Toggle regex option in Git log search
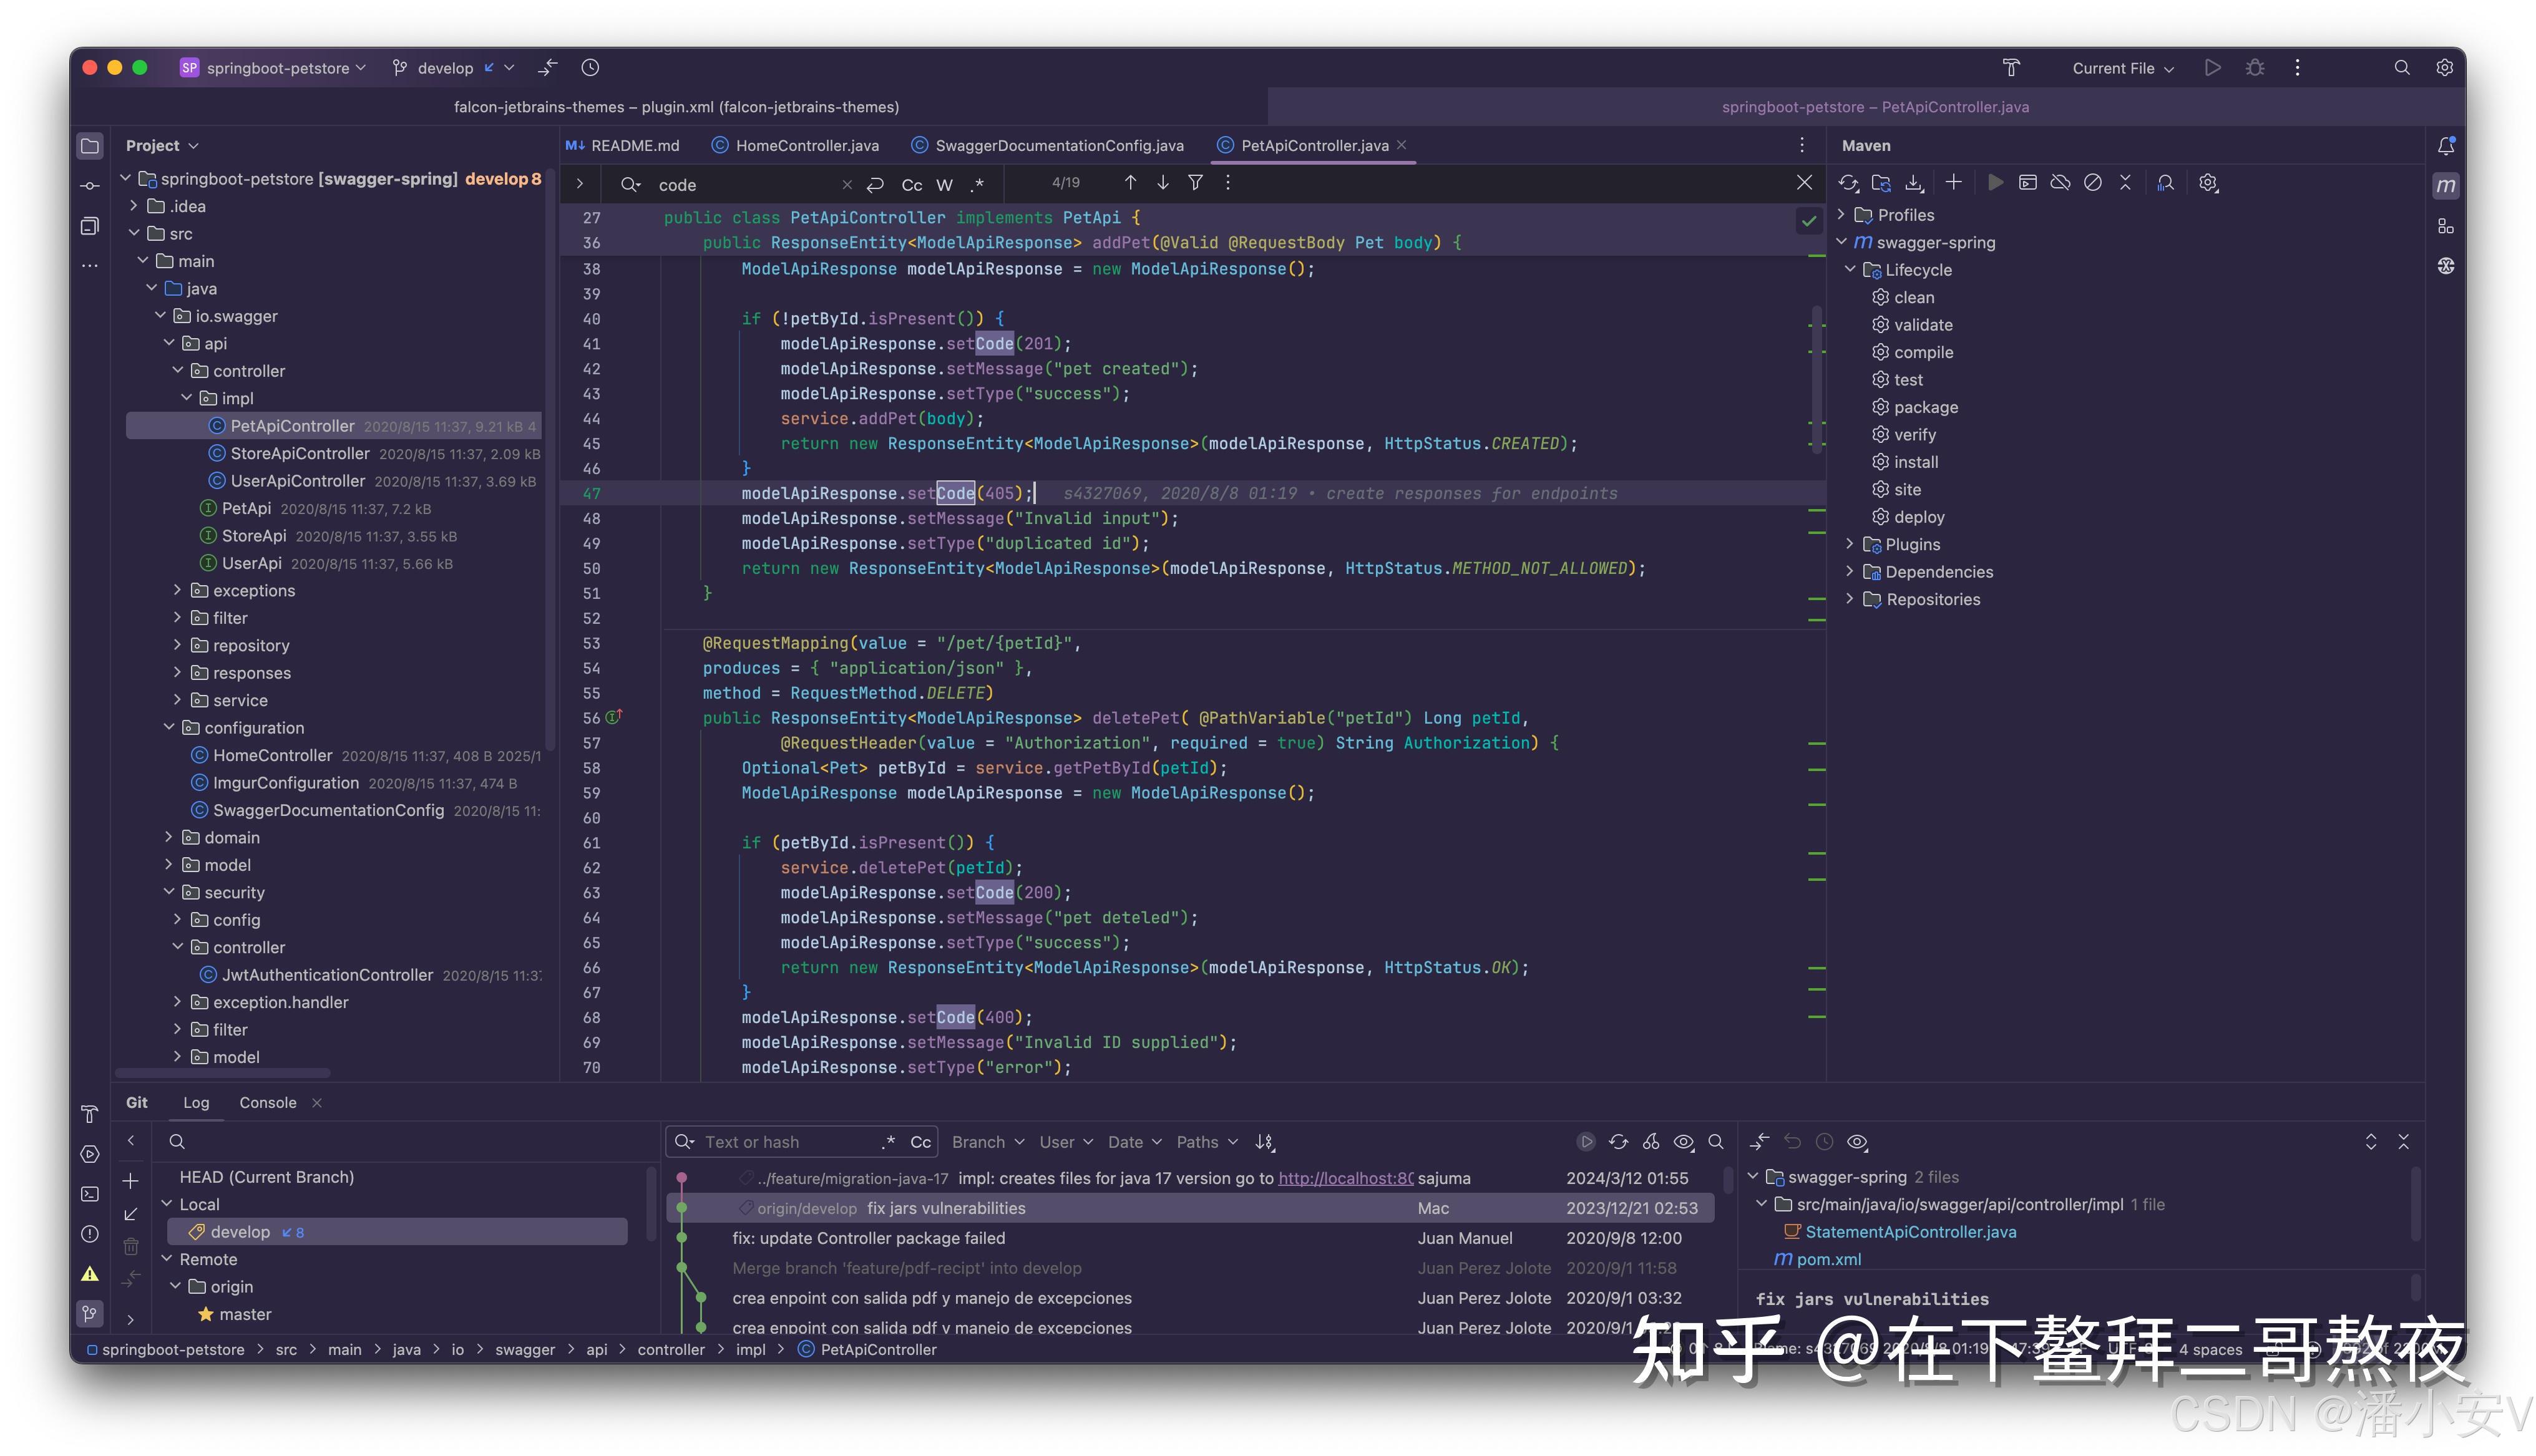This screenshot has height=1456, width=2536. [x=887, y=1142]
